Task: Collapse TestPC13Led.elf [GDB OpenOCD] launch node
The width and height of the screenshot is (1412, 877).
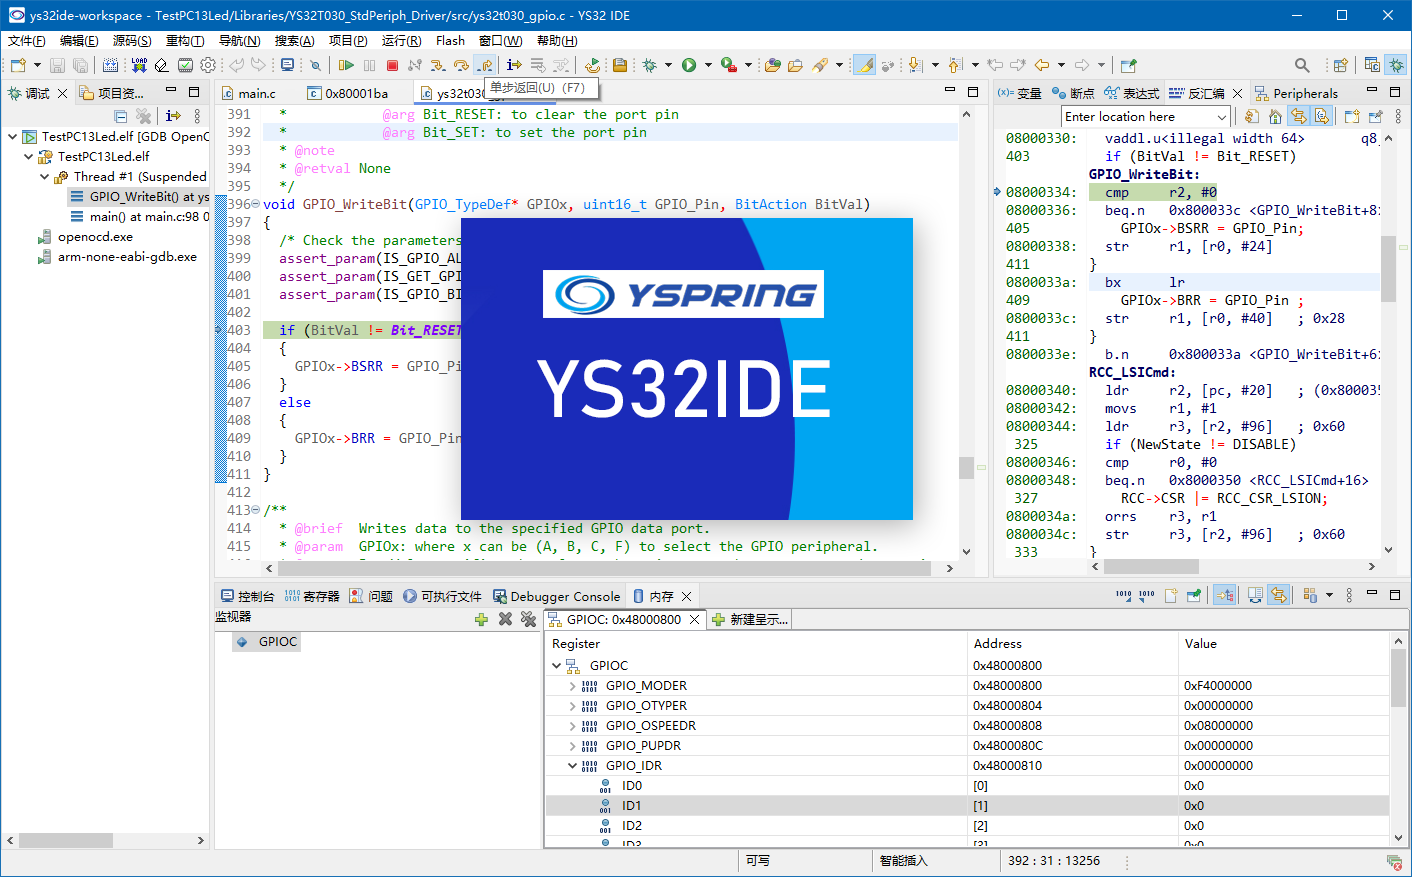Action: click(12, 137)
